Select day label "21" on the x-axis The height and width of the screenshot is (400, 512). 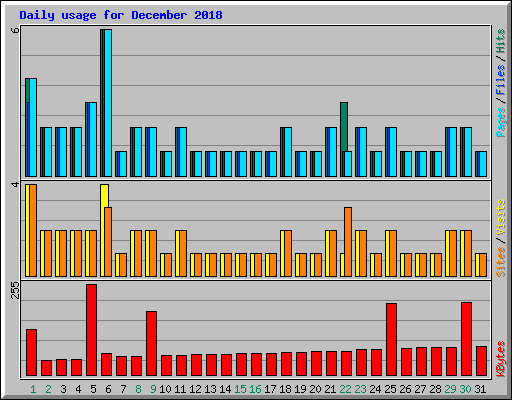pyautogui.click(x=330, y=389)
